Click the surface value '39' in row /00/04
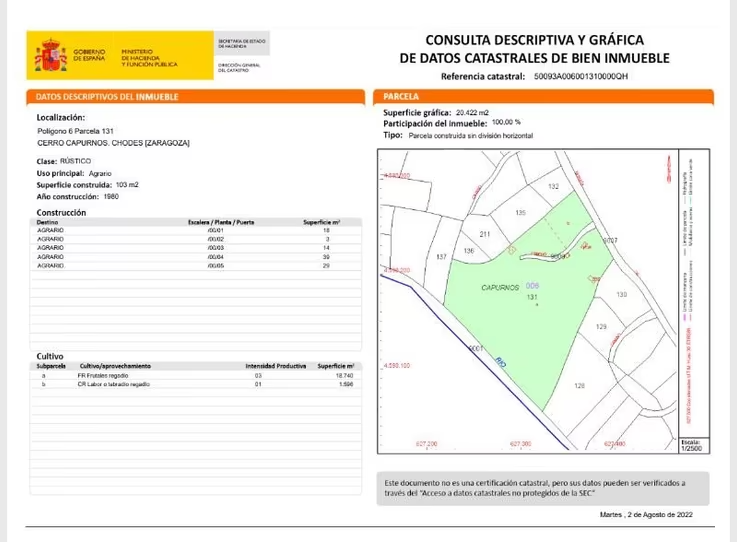Screen dimensions: 737x542 tap(326, 257)
